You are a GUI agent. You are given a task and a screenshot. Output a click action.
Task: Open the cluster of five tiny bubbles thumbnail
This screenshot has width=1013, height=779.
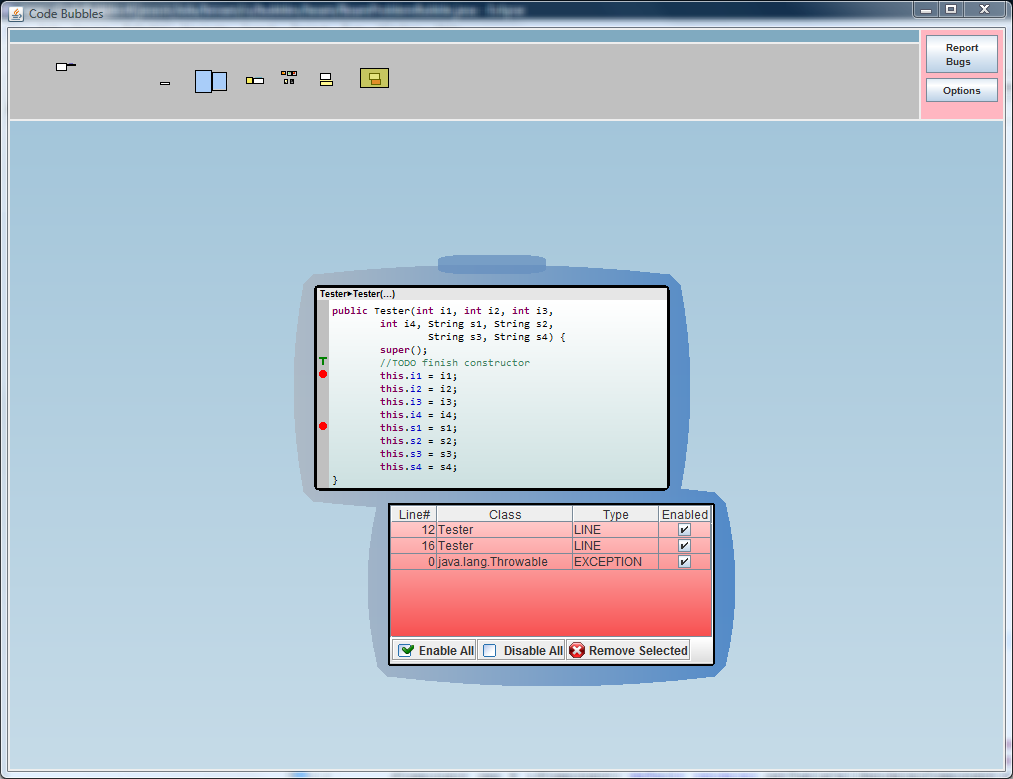[x=289, y=78]
